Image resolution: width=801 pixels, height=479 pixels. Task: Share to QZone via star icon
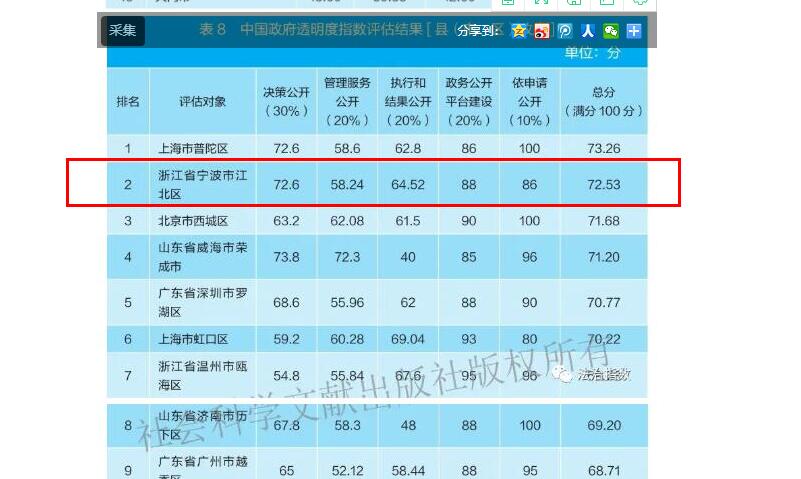519,31
